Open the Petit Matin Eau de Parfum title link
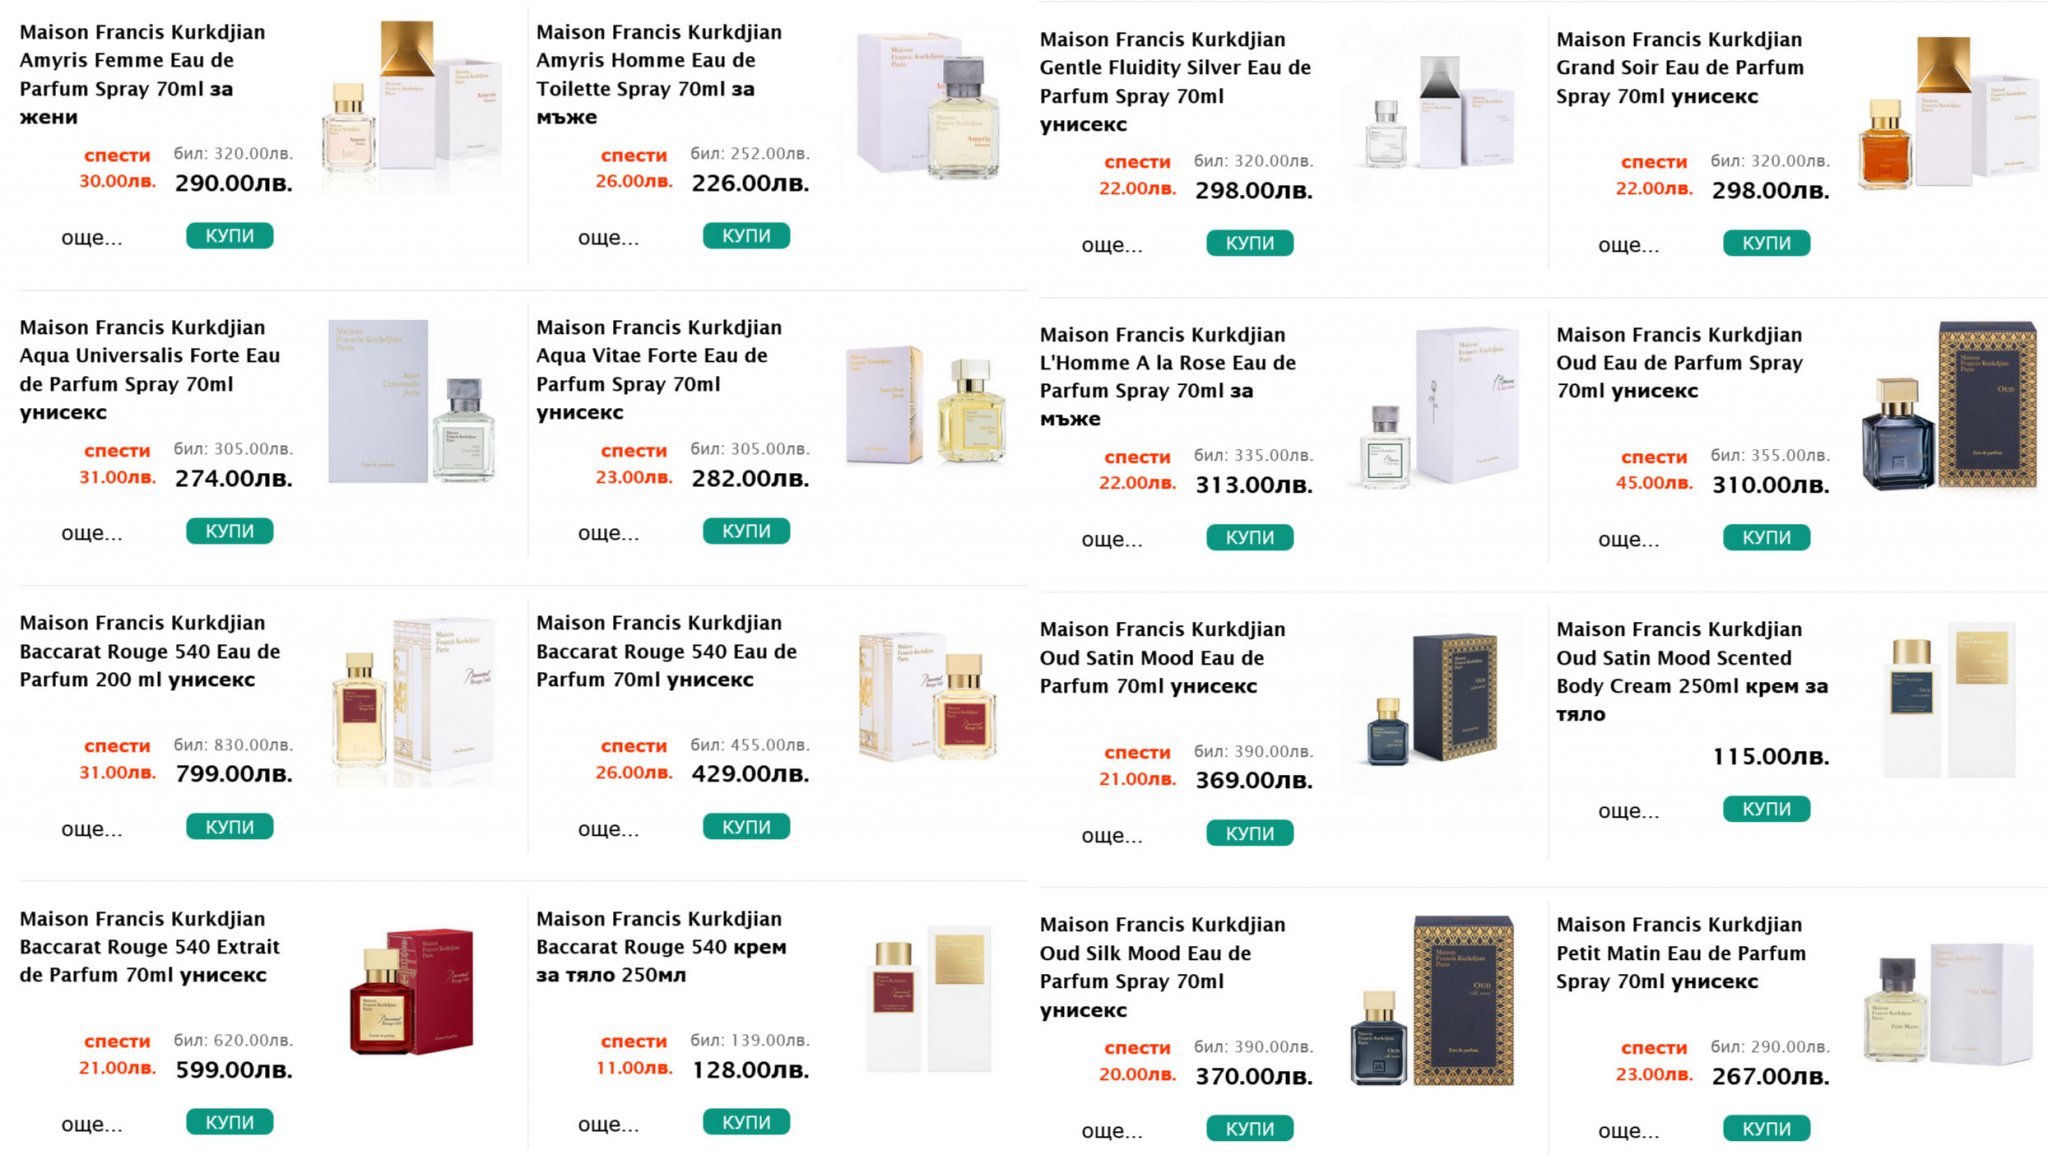This screenshot has height=1155, width=2048. [1680, 953]
